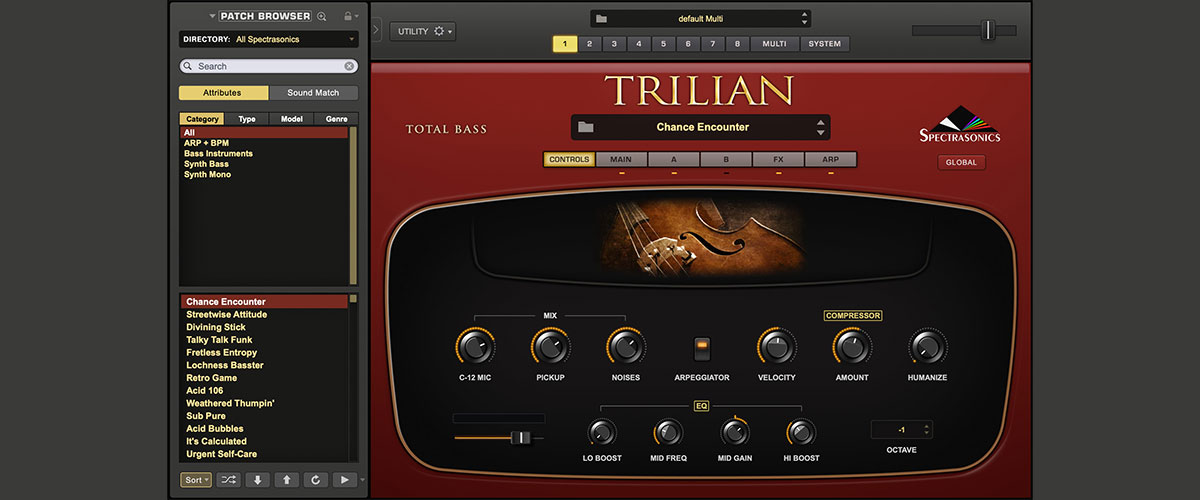This screenshot has height=500, width=1200.
Task: Select the Model attribute column
Action: 291,119
